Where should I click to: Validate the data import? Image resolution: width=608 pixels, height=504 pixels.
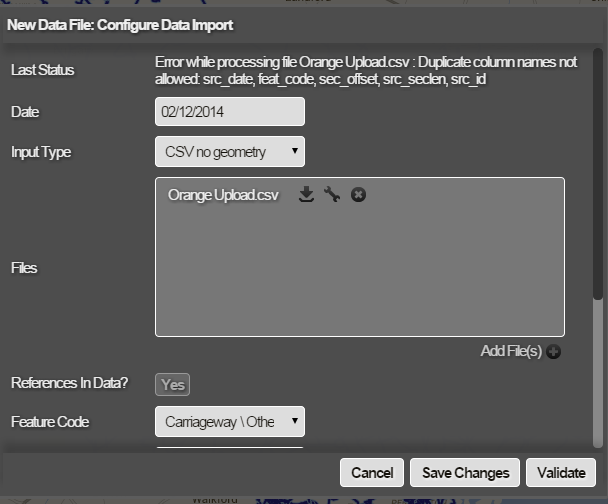(561, 473)
